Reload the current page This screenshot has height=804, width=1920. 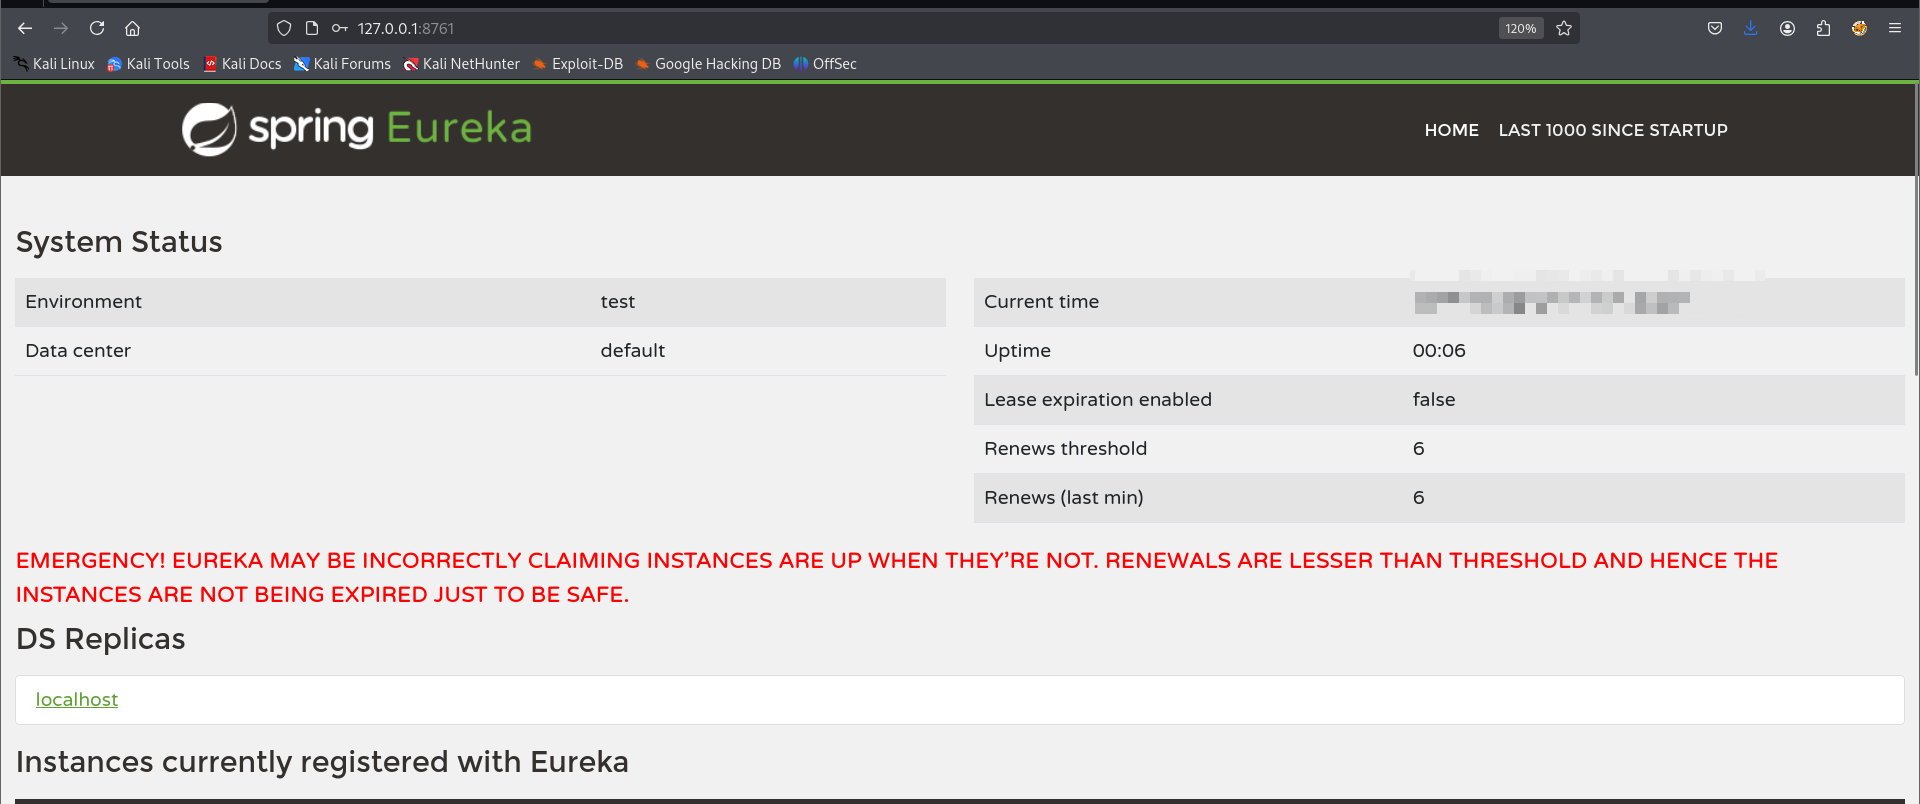(x=97, y=28)
